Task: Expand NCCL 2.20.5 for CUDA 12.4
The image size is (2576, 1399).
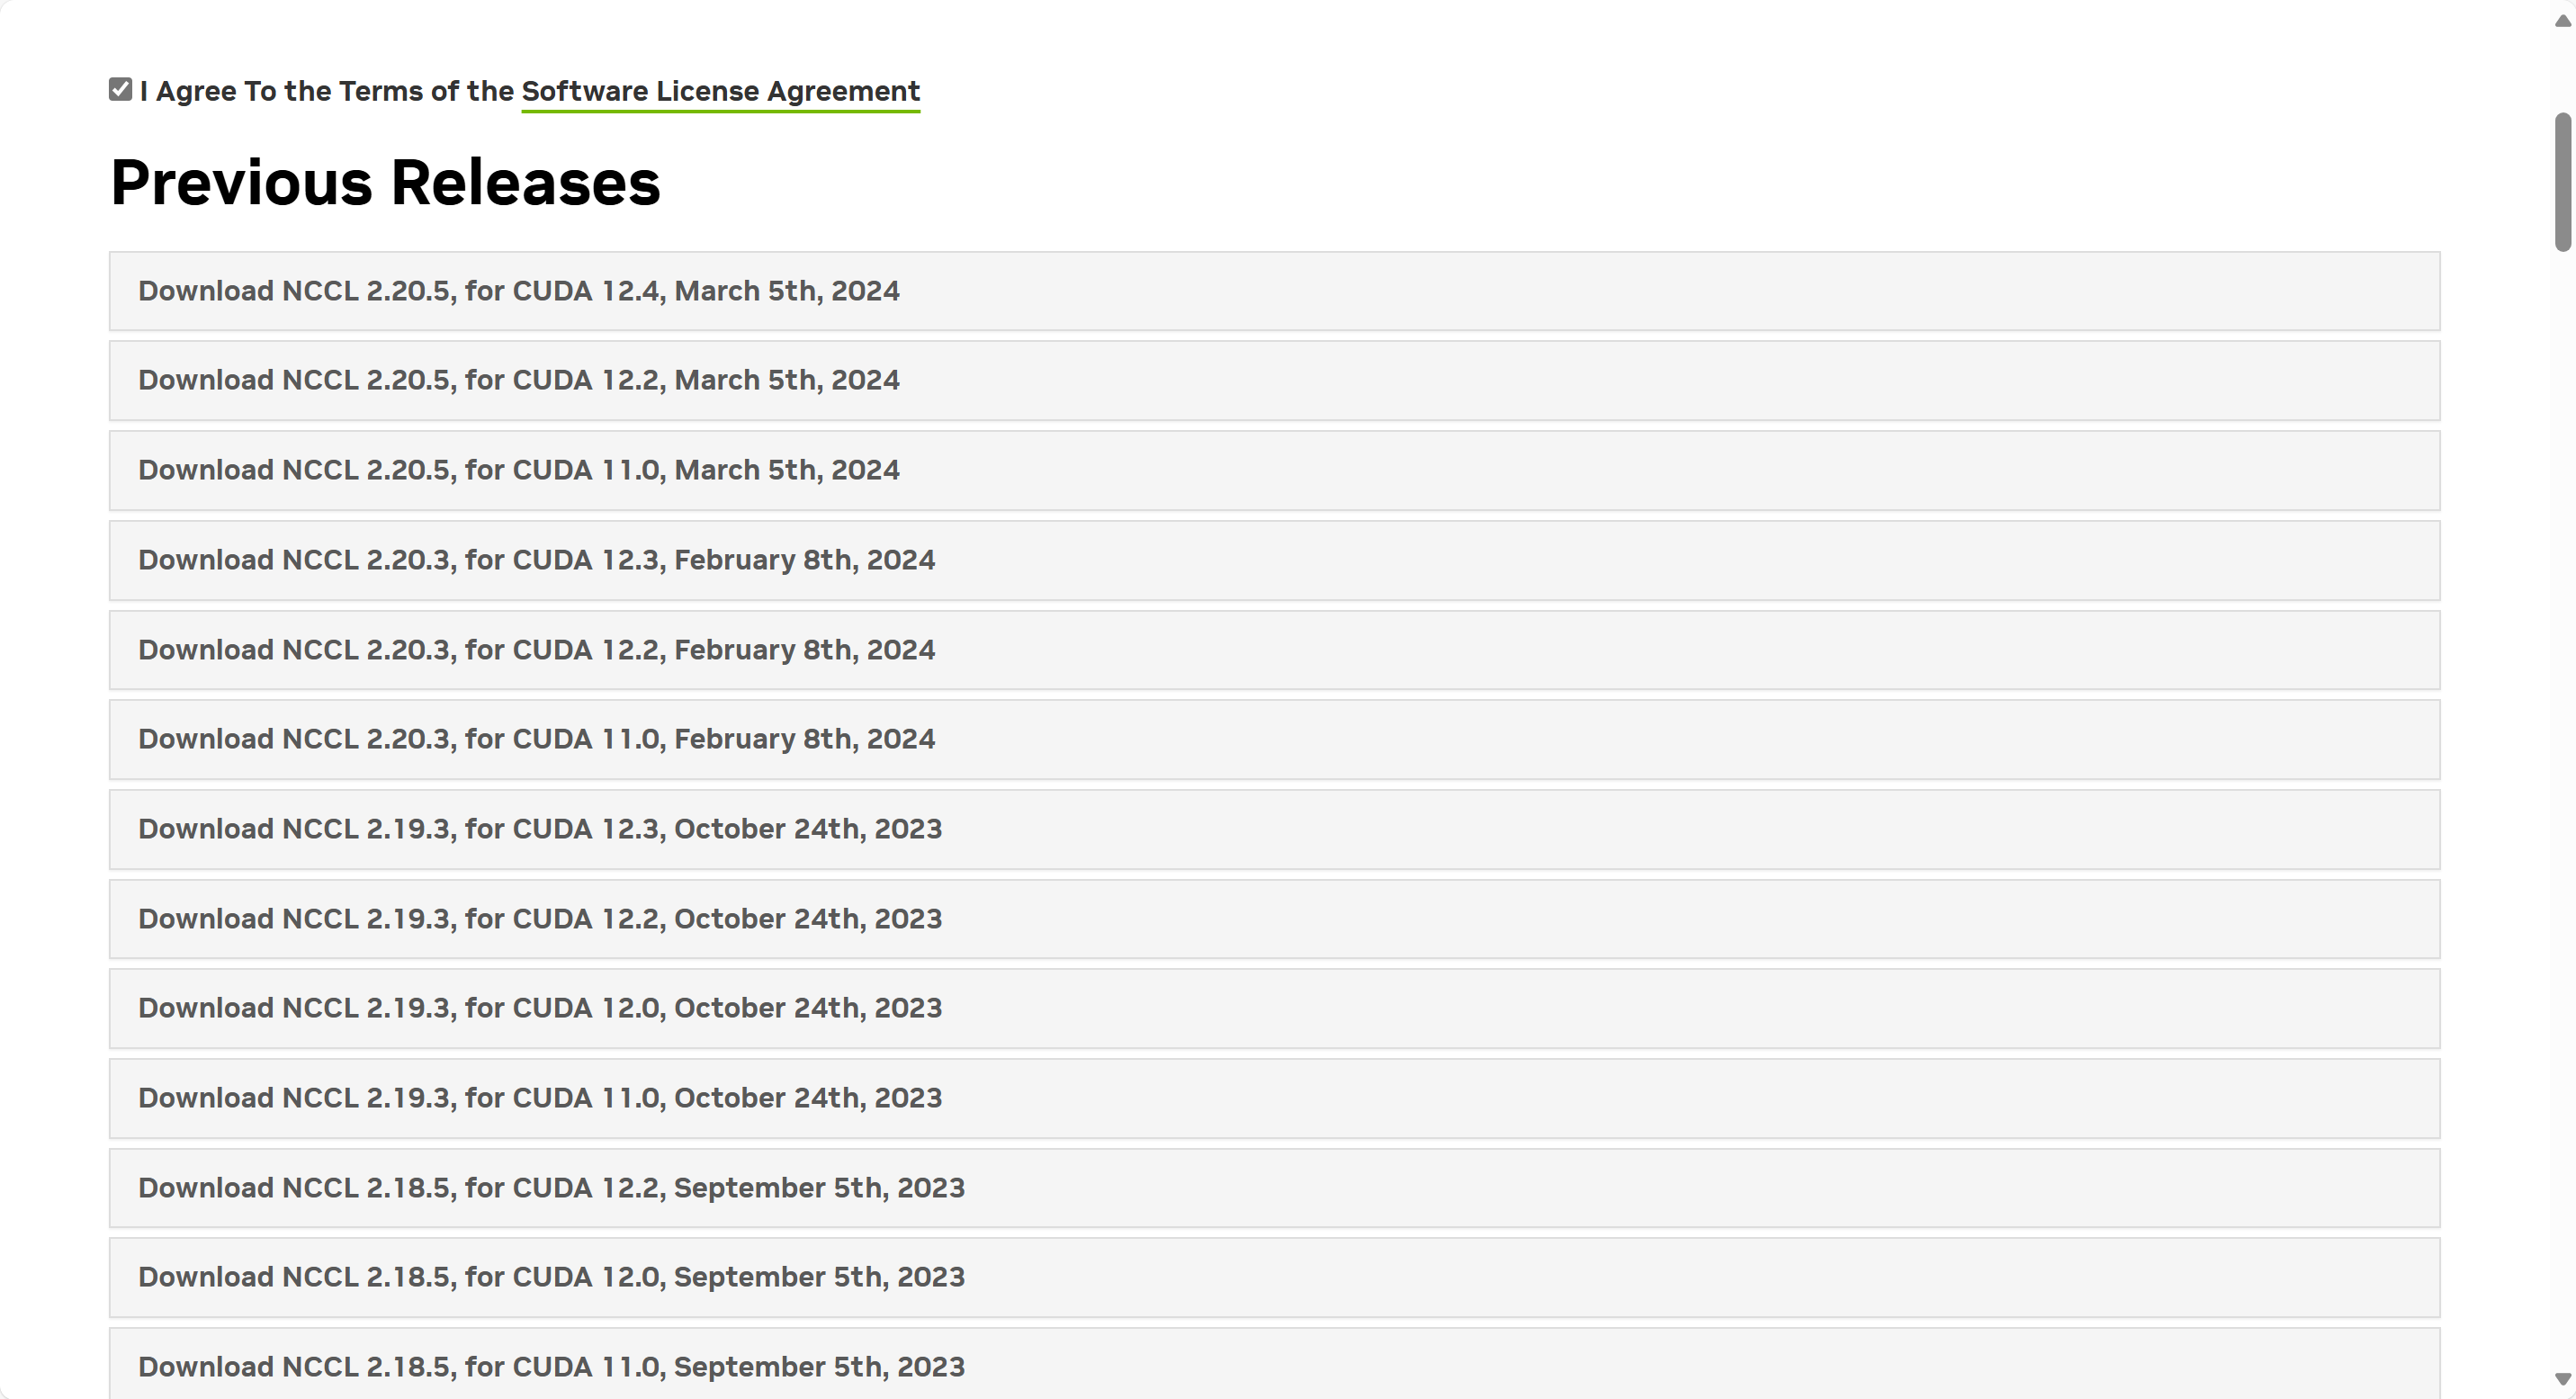Action: [x=518, y=291]
